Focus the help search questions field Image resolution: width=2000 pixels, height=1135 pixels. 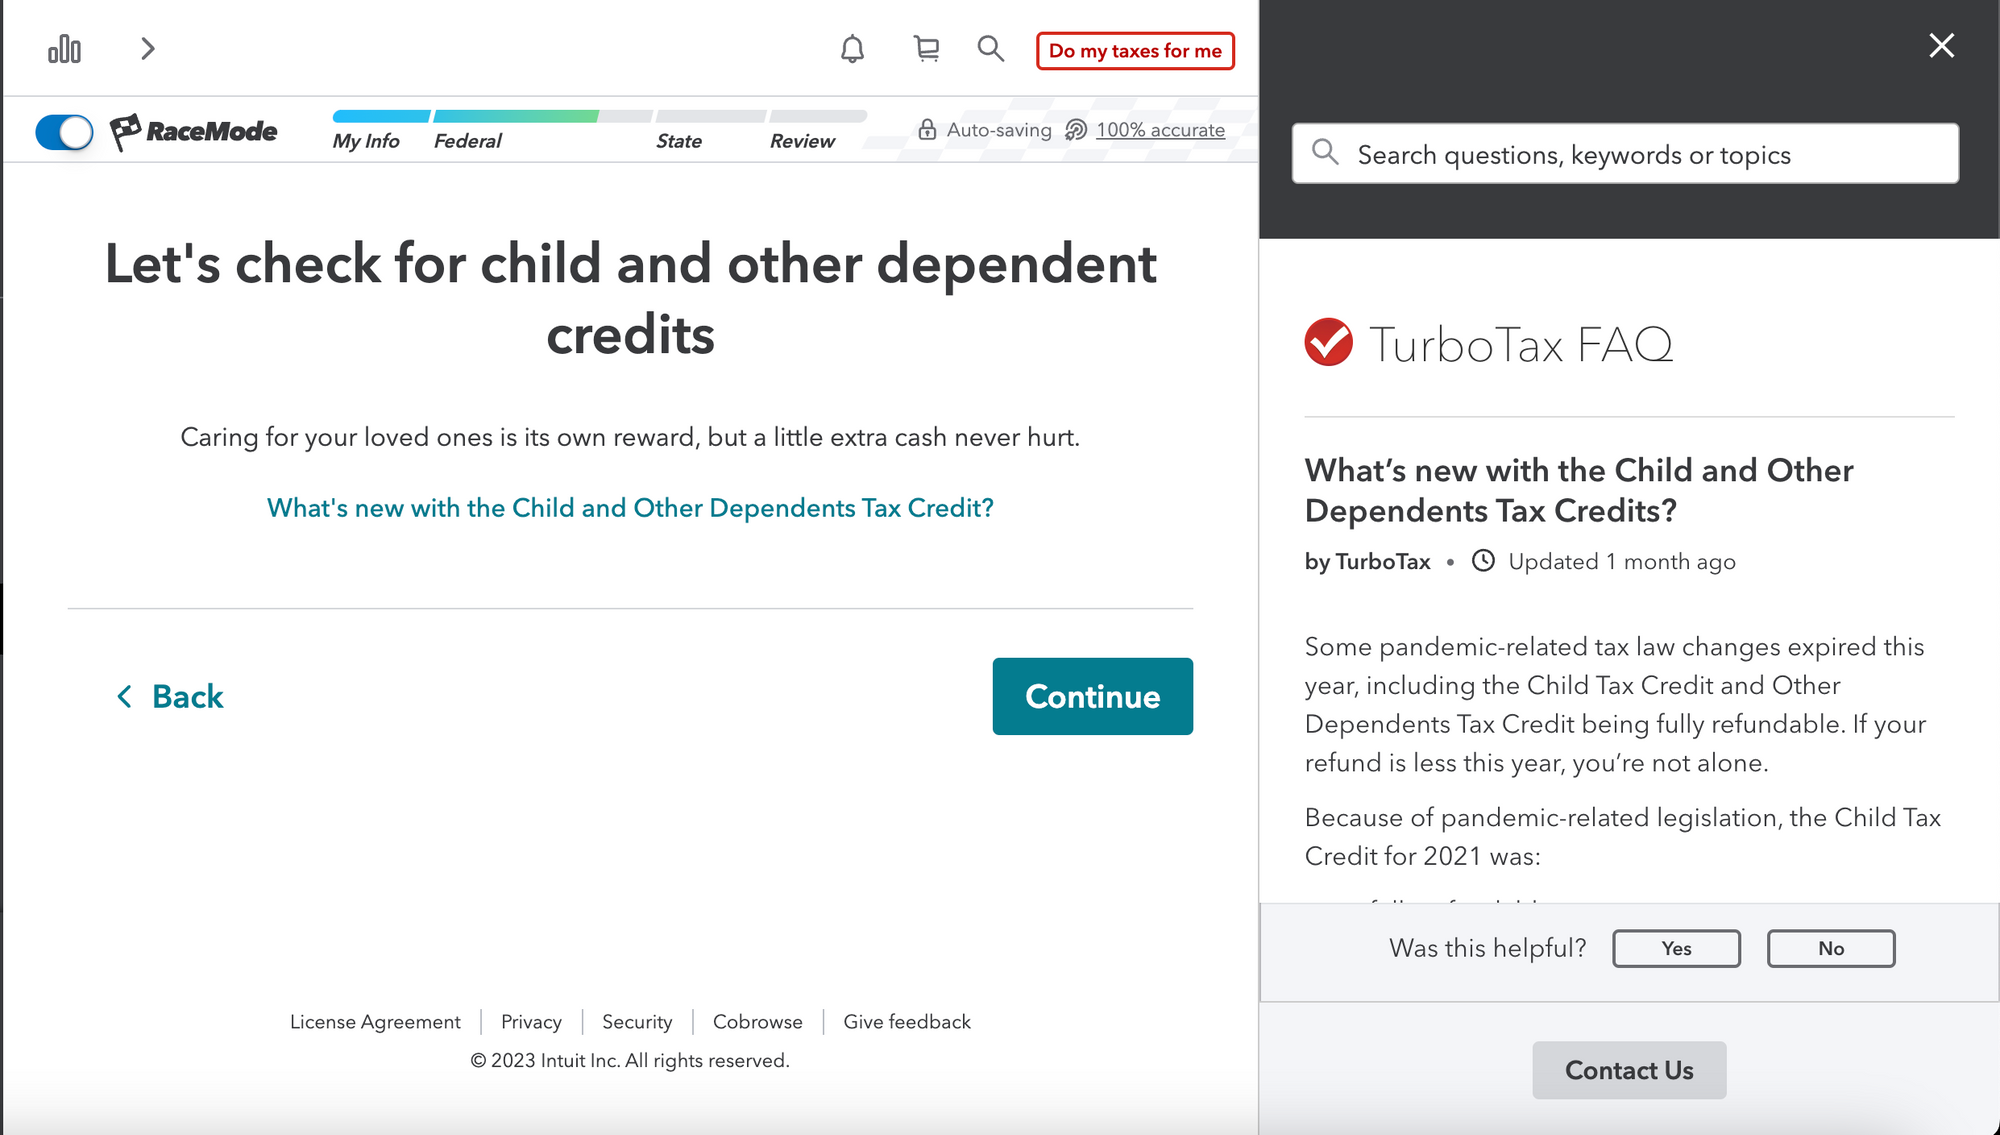tap(1625, 154)
